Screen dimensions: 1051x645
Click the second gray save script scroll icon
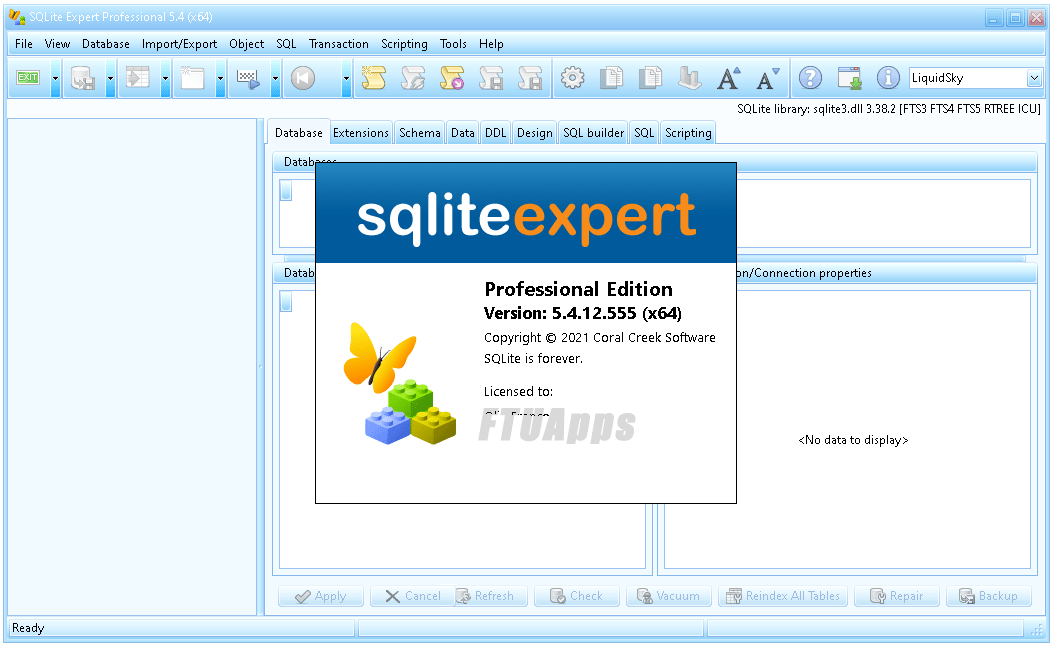tap(531, 78)
